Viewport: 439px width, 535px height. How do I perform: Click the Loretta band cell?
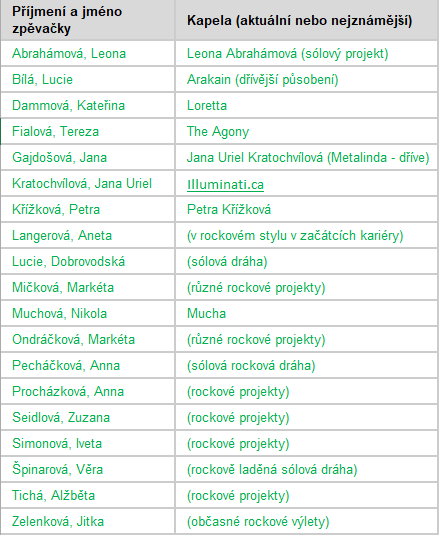coord(307,105)
